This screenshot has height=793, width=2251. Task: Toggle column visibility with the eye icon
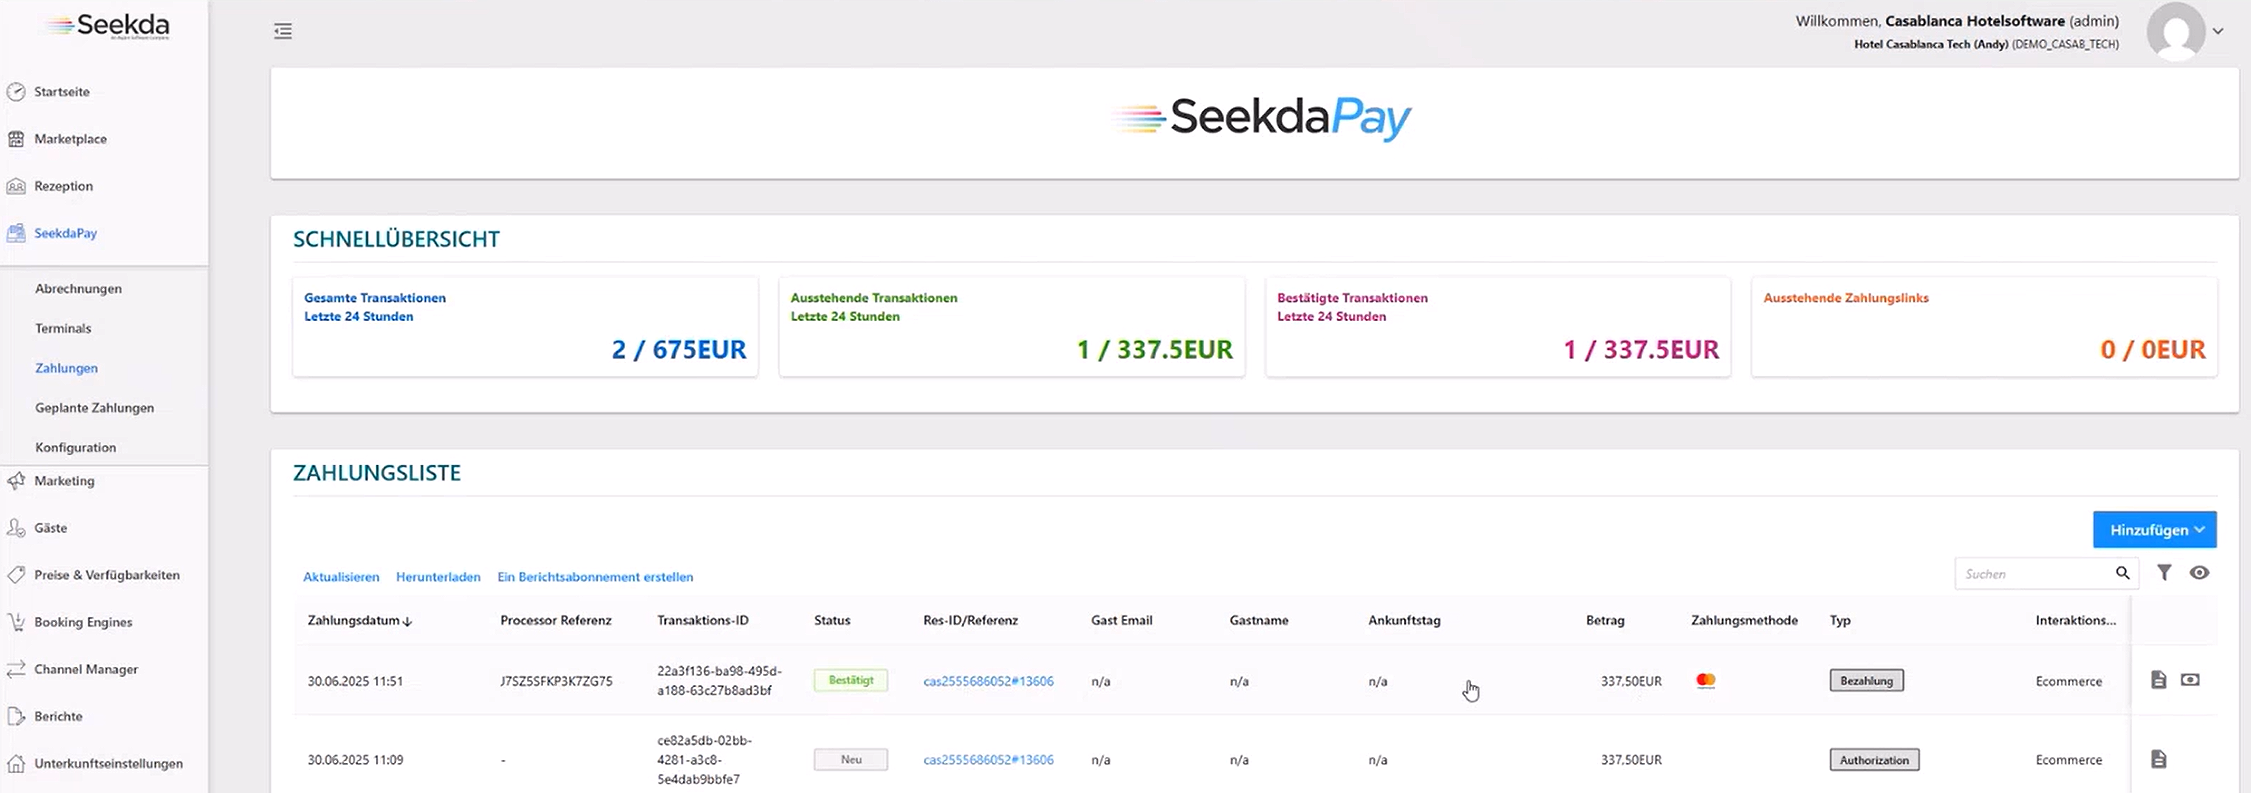coord(2199,573)
